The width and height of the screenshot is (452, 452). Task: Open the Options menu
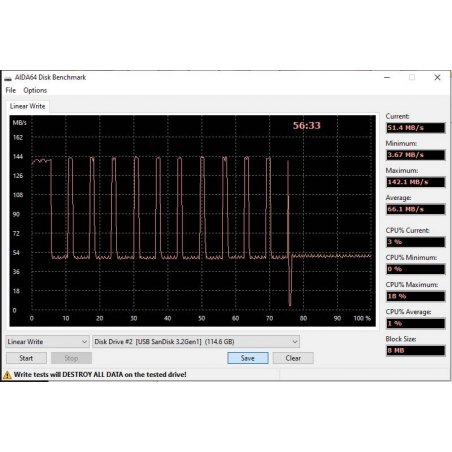pyautogui.click(x=35, y=90)
